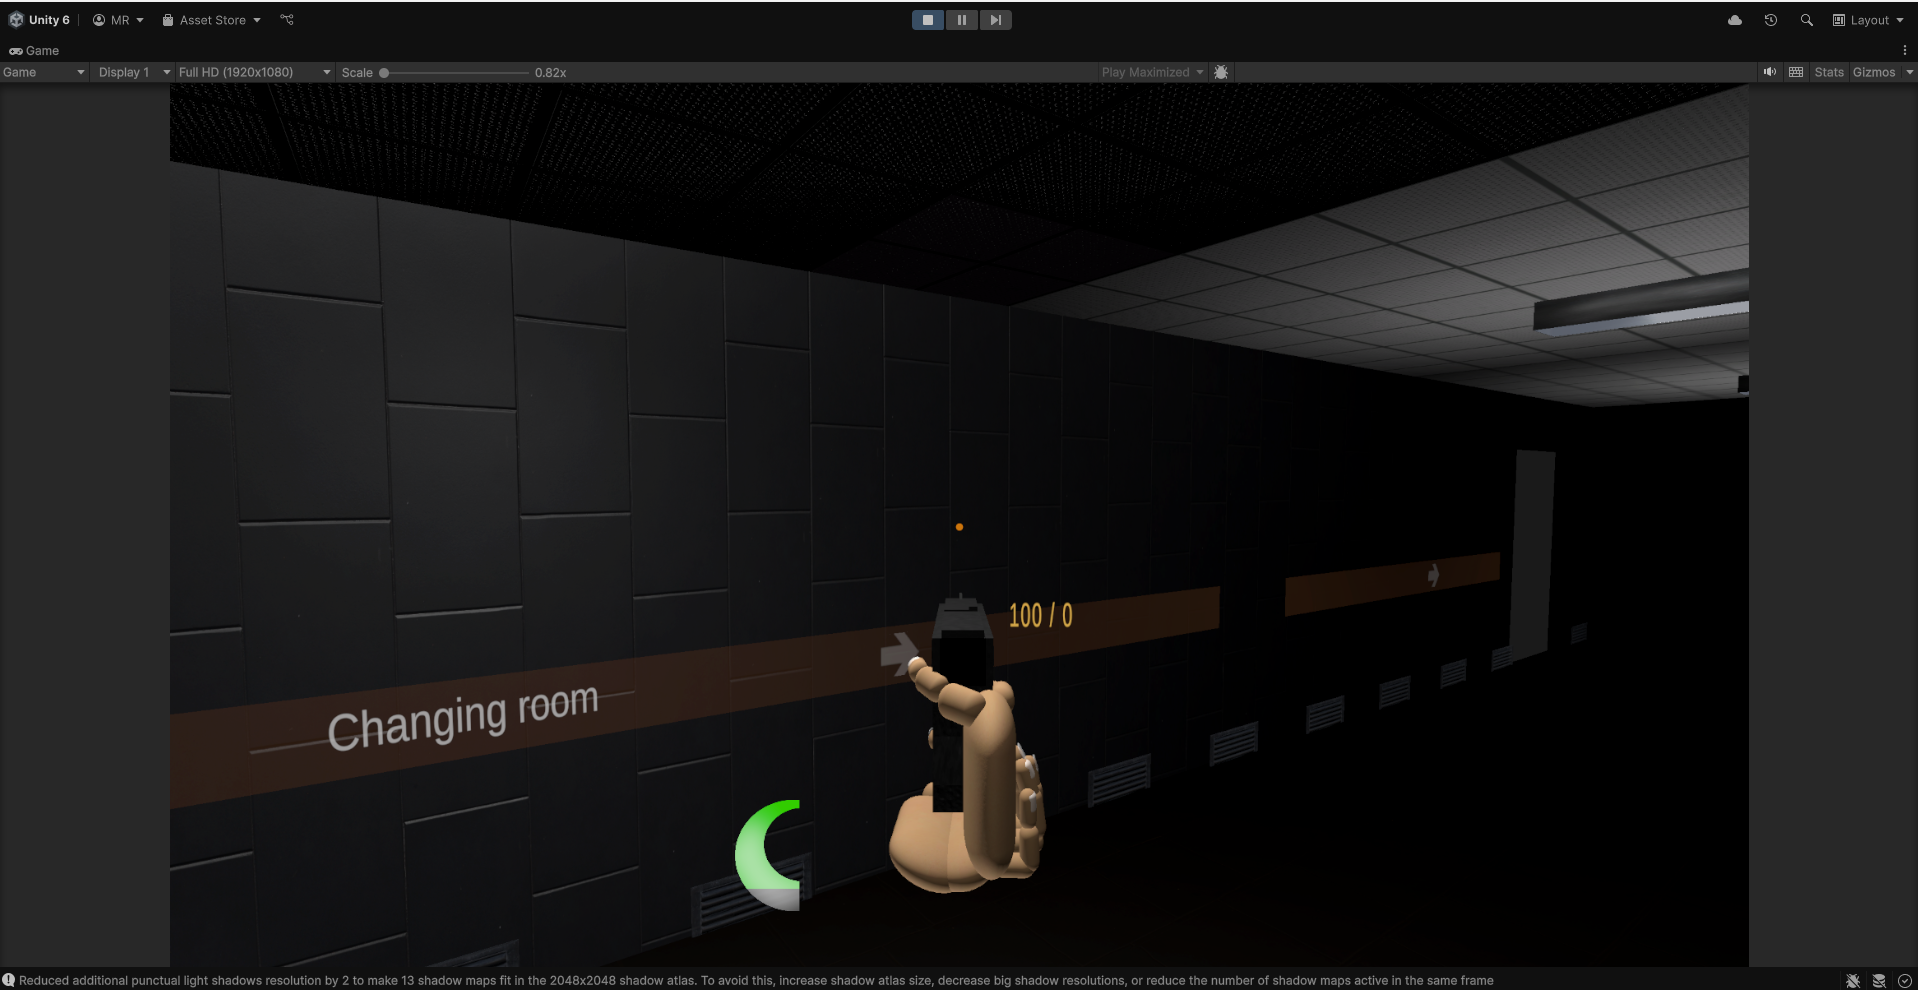
Task: Click the search magnifier icon
Action: click(x=1806, y=20)
